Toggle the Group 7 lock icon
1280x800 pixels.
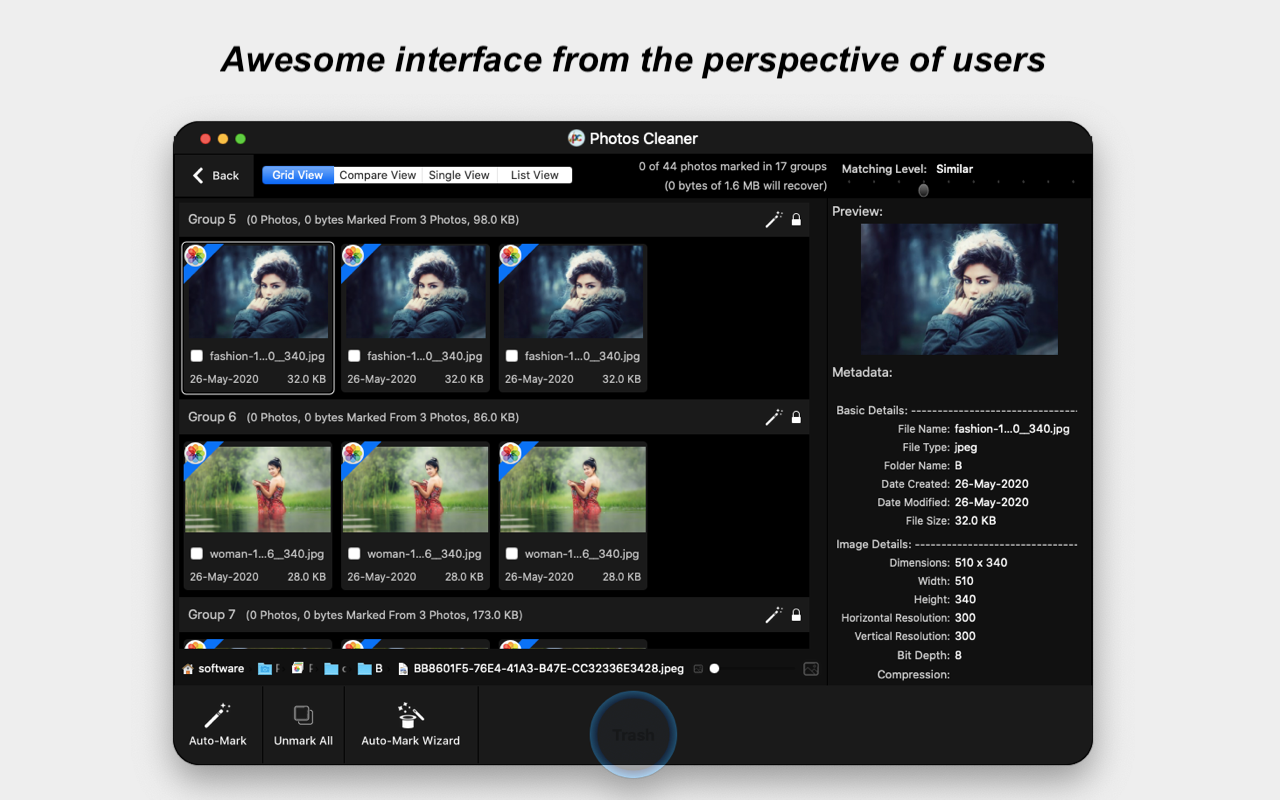coord(796,616)
